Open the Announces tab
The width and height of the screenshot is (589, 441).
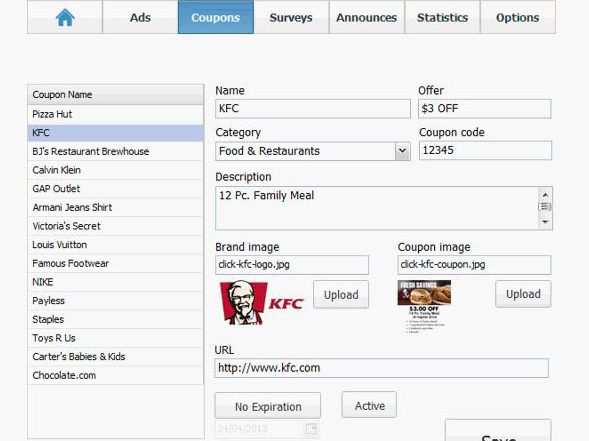point(367,17)
